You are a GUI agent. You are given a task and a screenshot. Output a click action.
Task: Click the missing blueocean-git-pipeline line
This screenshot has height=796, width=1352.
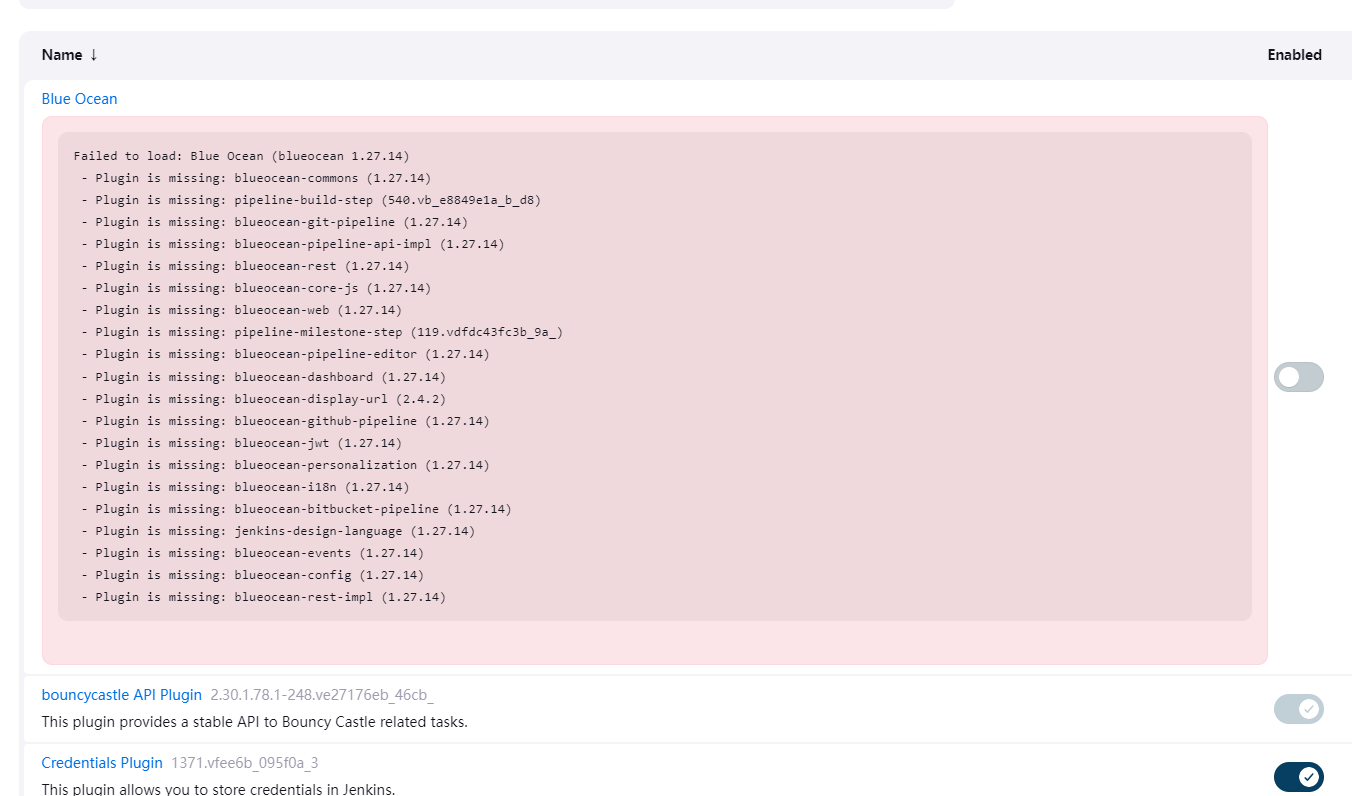pos(274,222)
